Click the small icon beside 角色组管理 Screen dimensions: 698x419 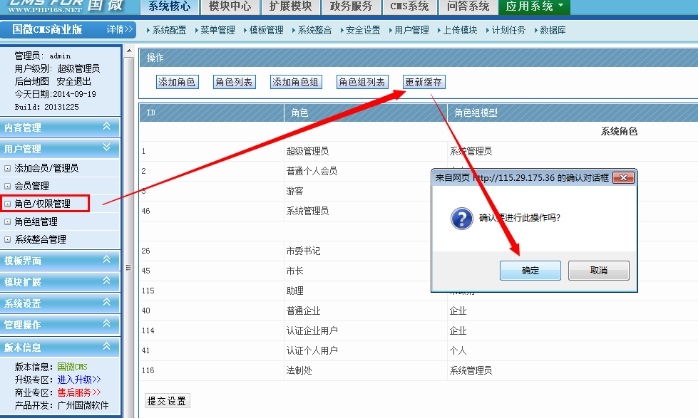point(8,222)
